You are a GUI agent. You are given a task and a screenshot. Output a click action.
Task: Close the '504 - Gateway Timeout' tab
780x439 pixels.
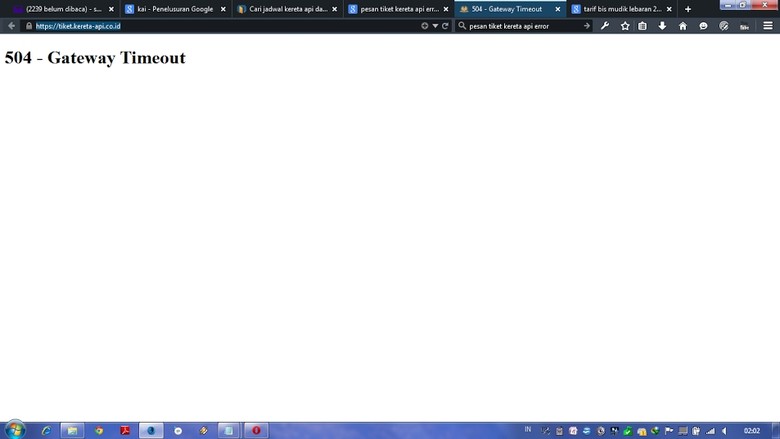[x=558, y=9]
